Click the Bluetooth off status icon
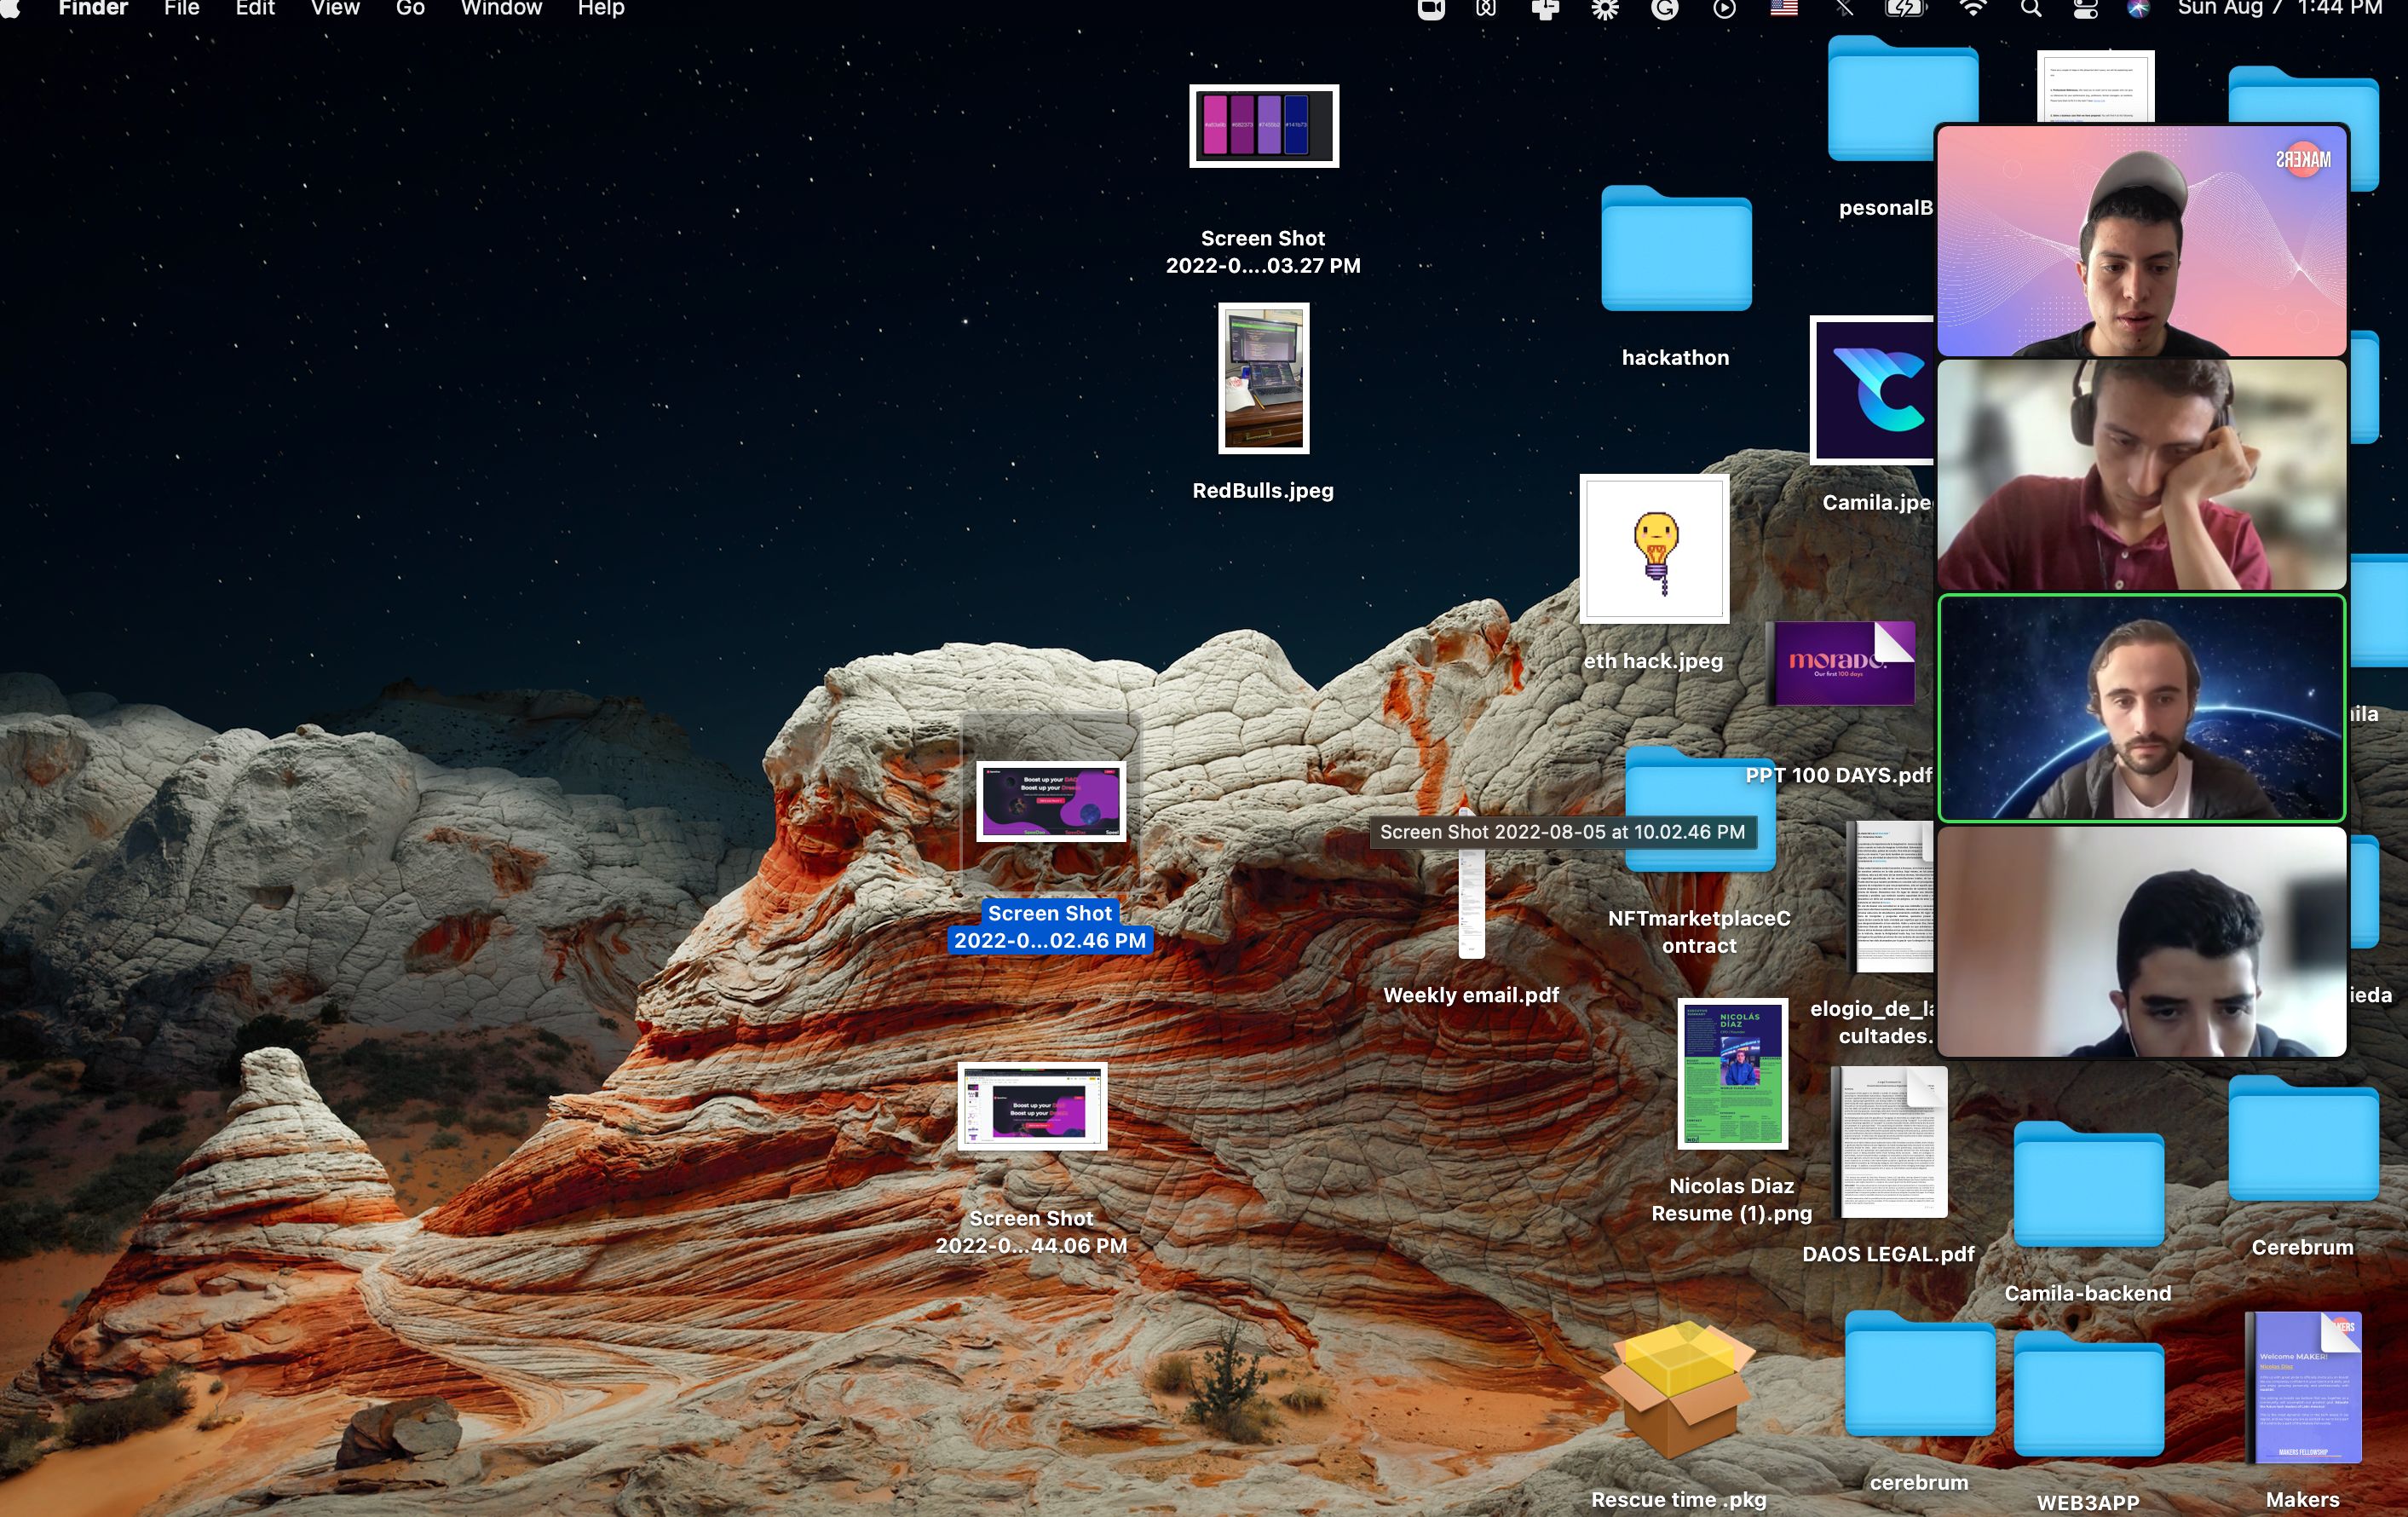2408x1517 pixels. tap(1844, 10)
